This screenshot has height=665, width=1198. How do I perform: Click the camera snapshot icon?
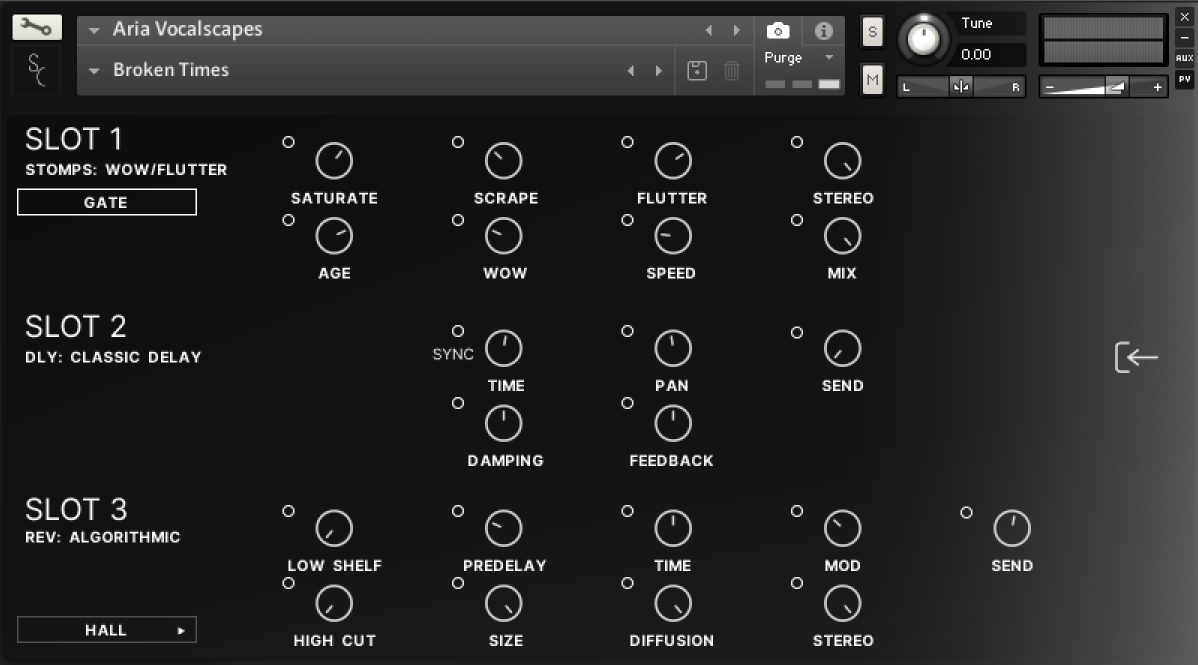(778, 31)
